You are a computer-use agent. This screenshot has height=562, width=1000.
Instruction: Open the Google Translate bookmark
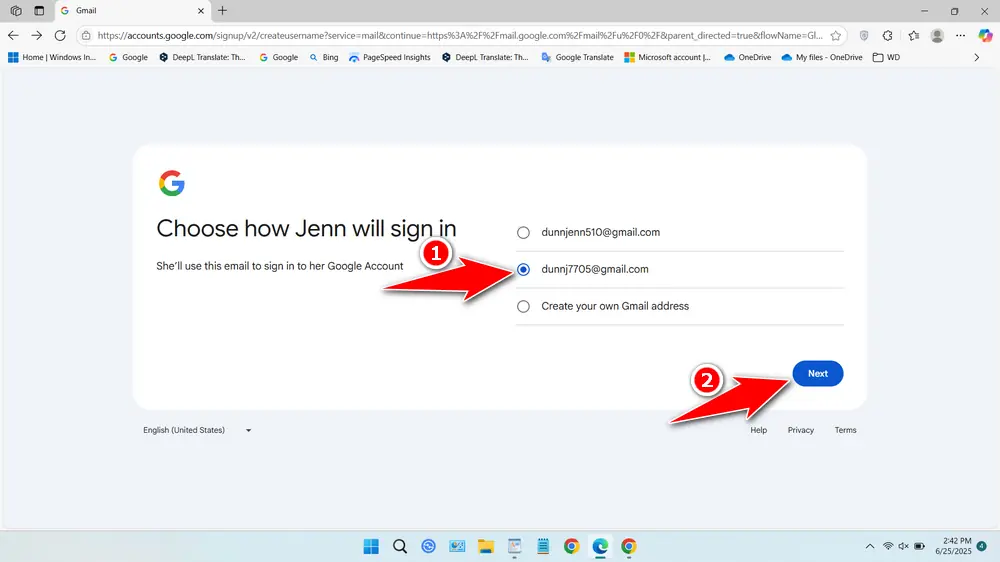(577, 57)
